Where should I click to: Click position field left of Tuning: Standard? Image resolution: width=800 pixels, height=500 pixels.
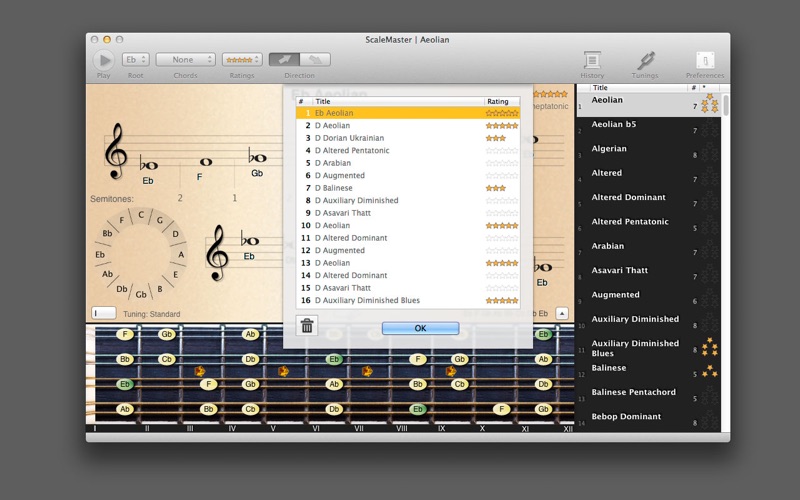click(x=104, y=313)
